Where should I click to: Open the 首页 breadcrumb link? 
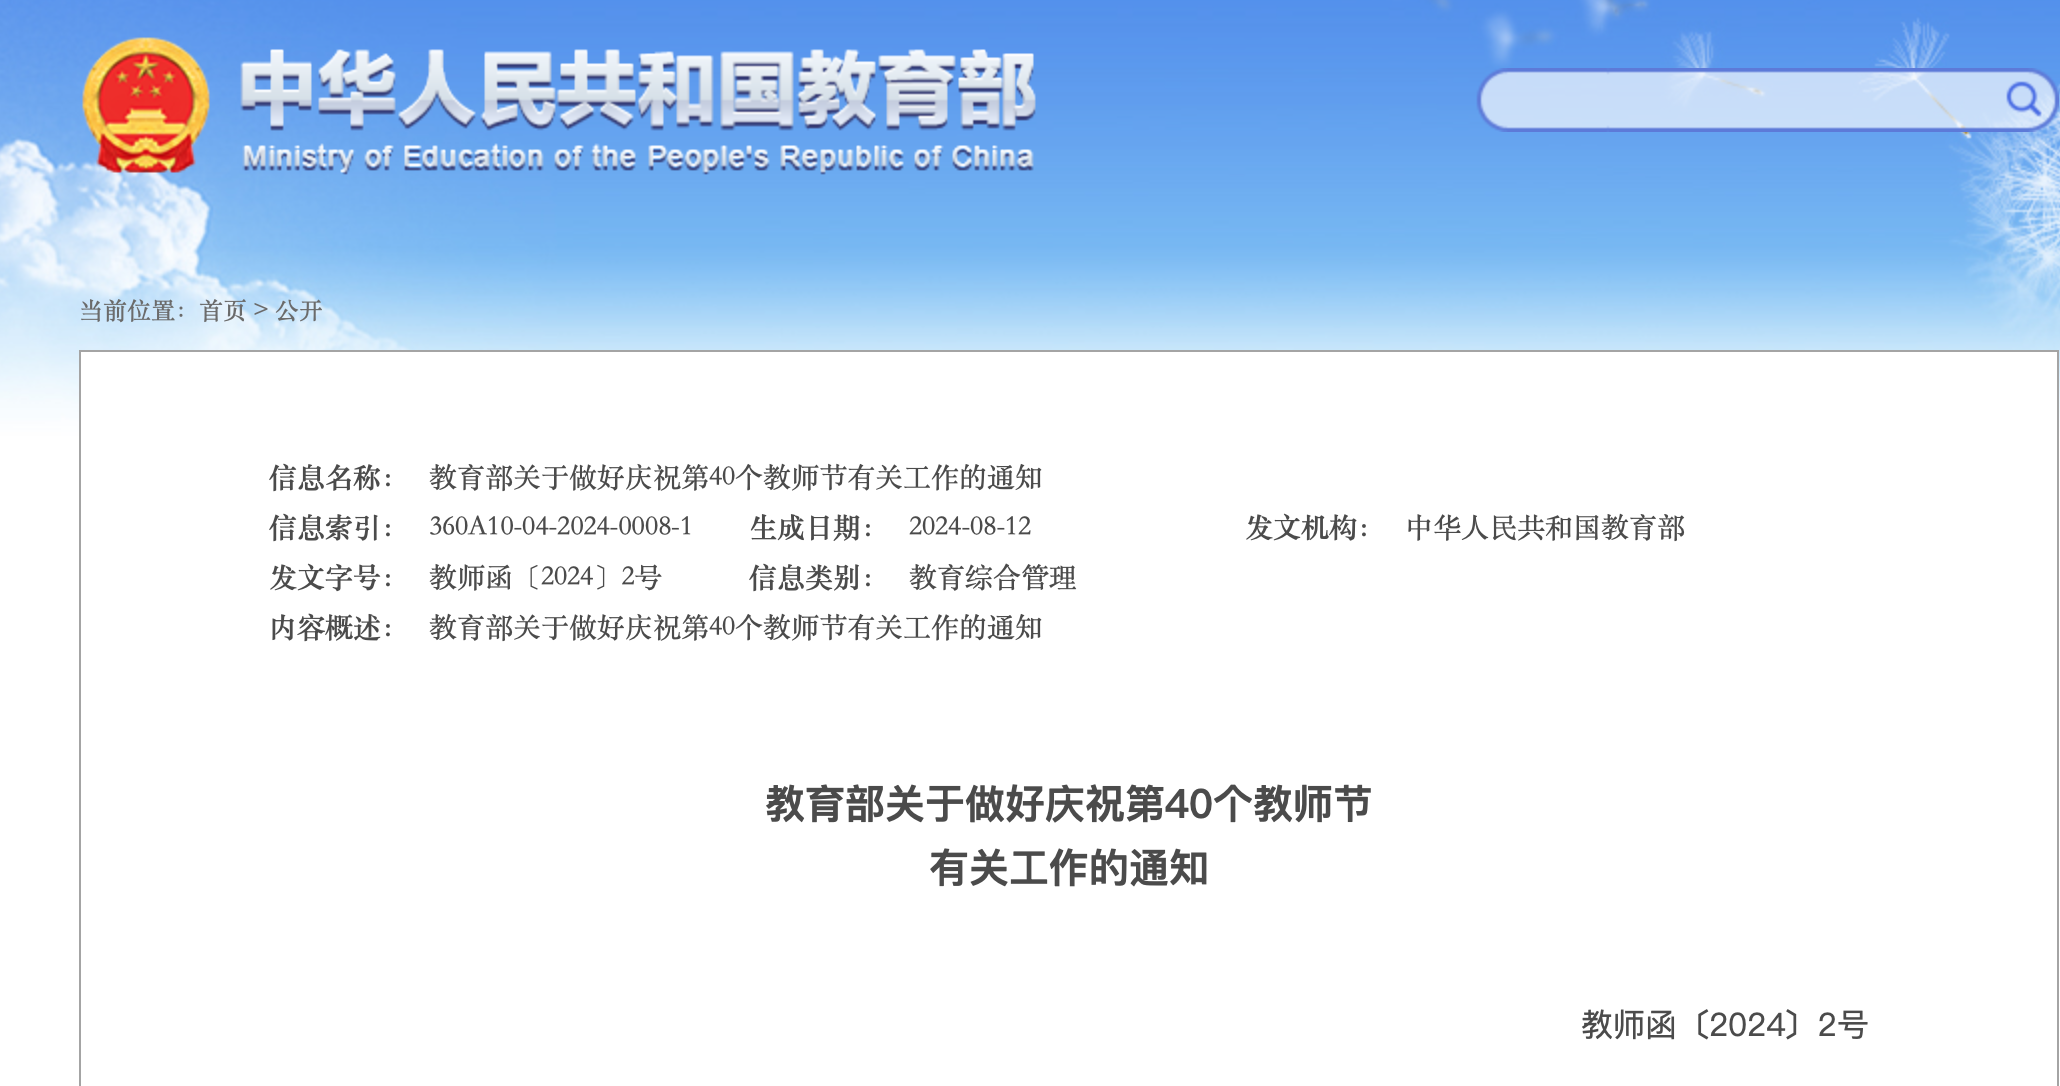pyautogui.click(x=222, y=311)
